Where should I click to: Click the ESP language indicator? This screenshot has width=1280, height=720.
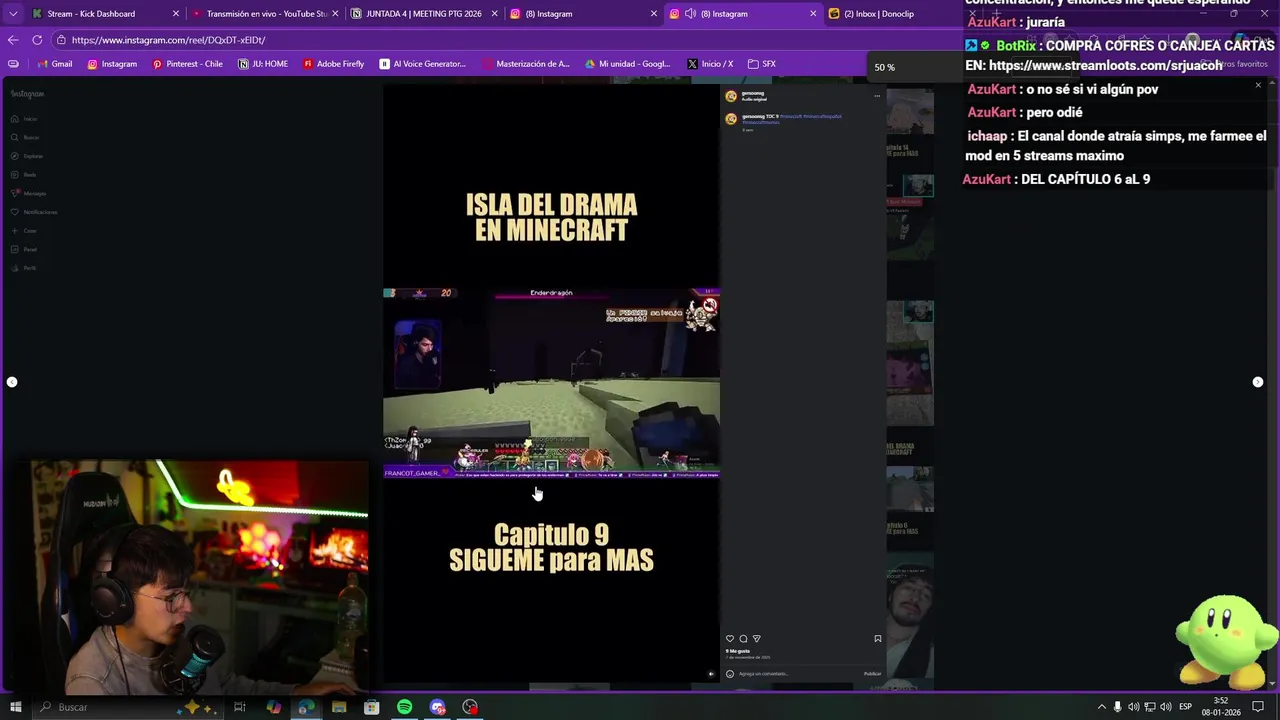[1186, 707]
